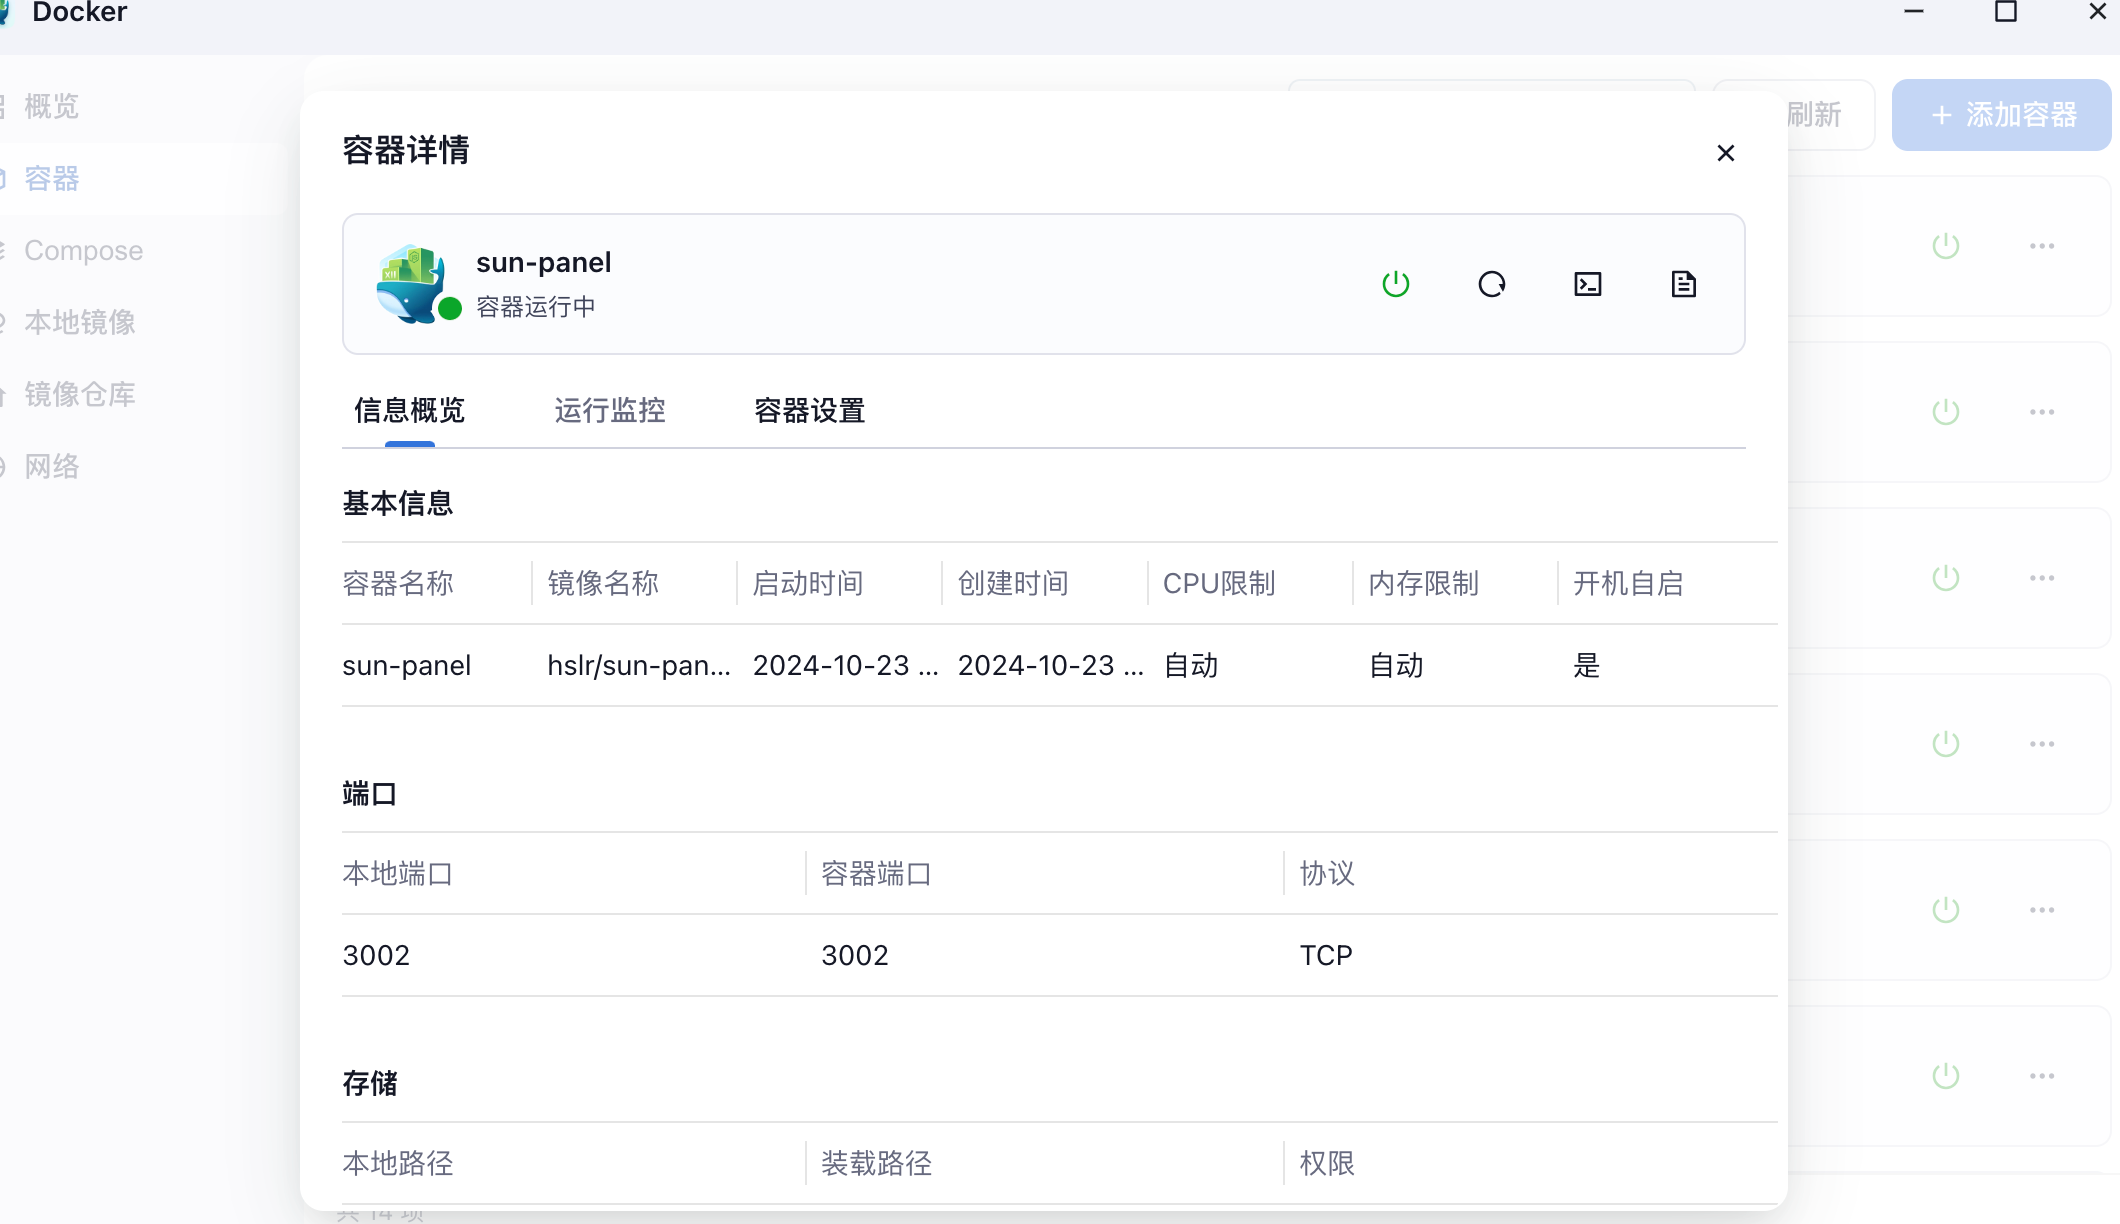
Task: Click the sun-panel whale container icon
Action: (411, 283)
